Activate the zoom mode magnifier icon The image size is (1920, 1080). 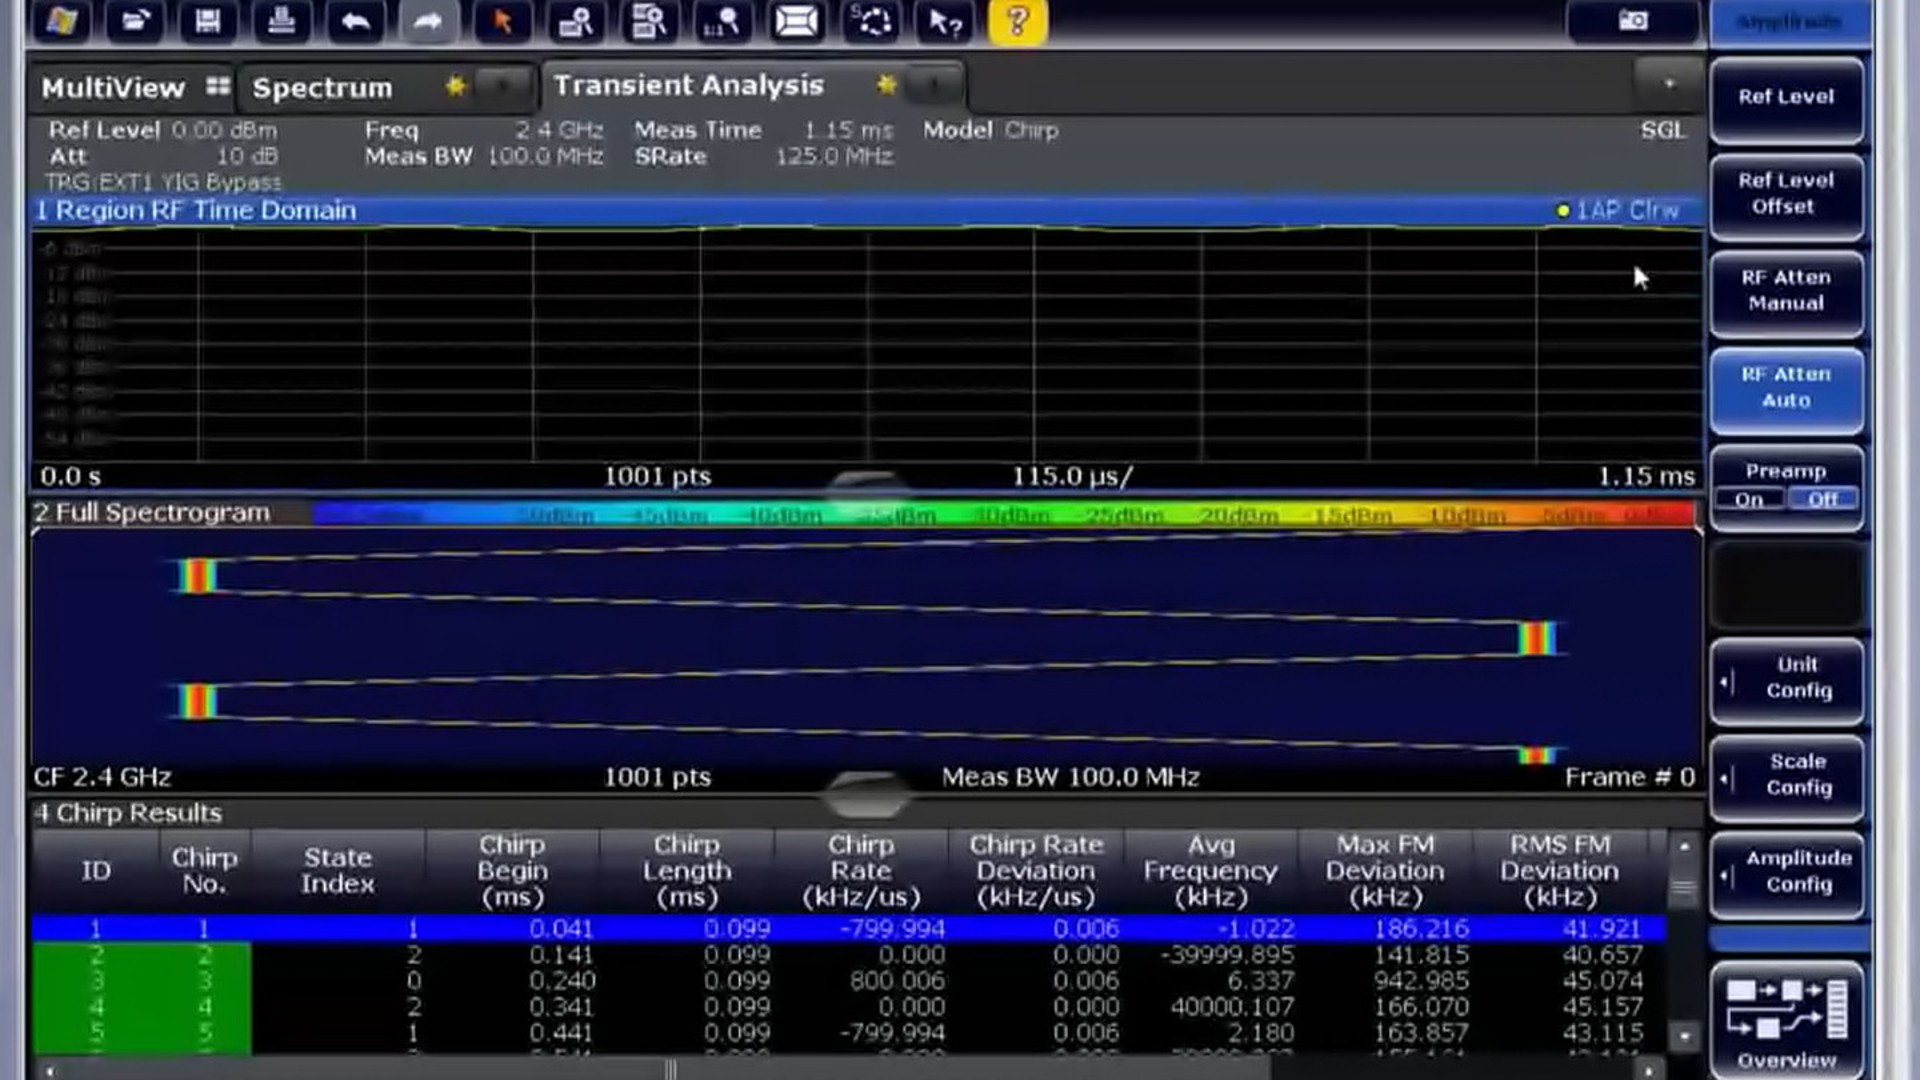575,21
